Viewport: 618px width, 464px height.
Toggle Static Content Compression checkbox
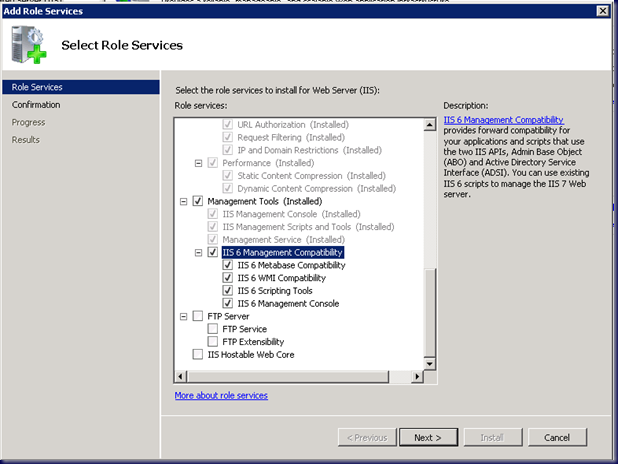click(x=227, y=175)
